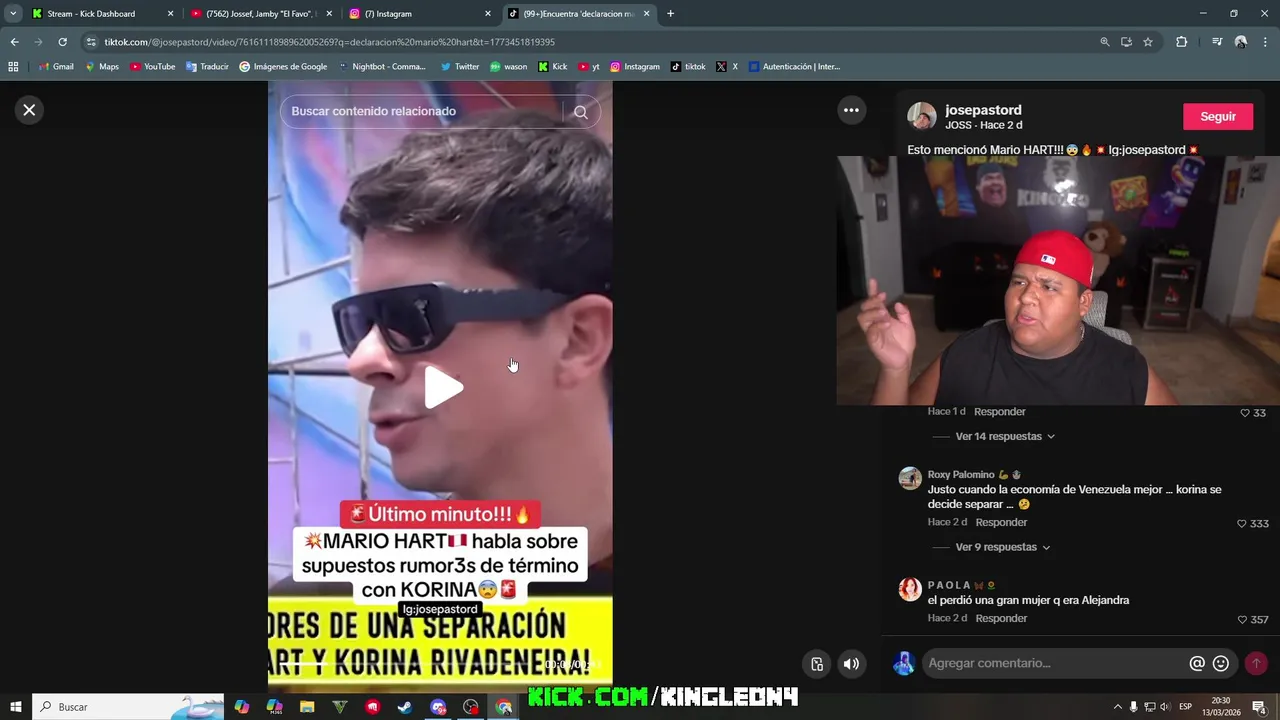The image size is (1280, 720).
Task: Open the tab search dropdown arrow
Action: 13,14
